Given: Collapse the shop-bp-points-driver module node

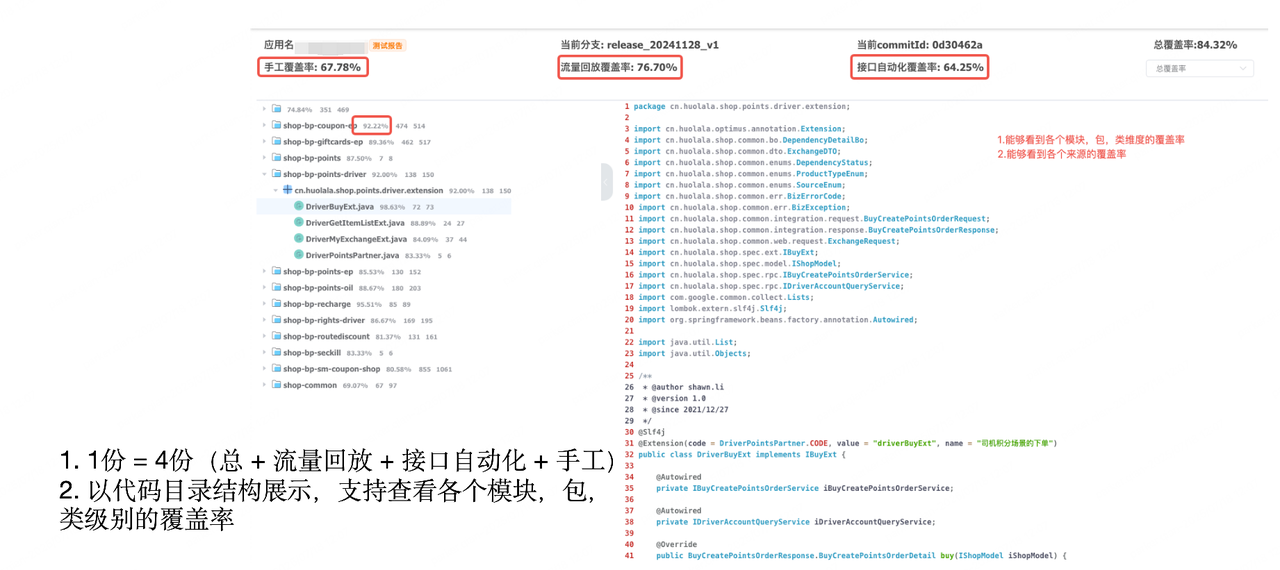Looking at the screenshot, I should [x=265, y=174].
